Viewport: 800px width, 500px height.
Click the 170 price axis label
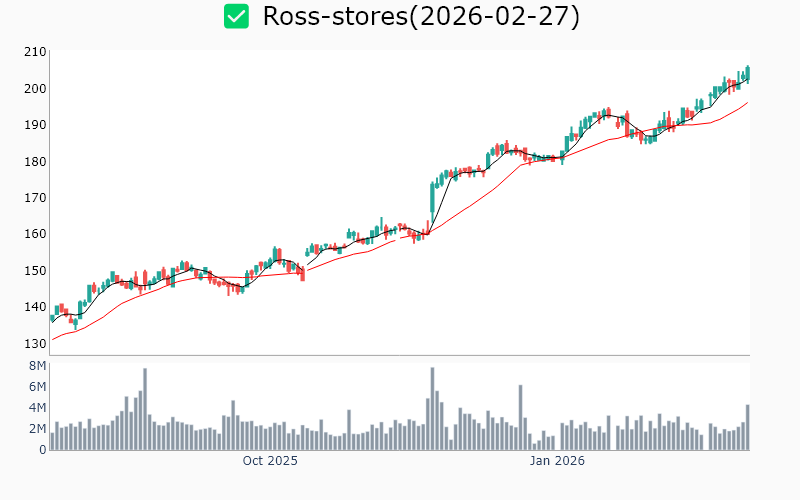35,198
